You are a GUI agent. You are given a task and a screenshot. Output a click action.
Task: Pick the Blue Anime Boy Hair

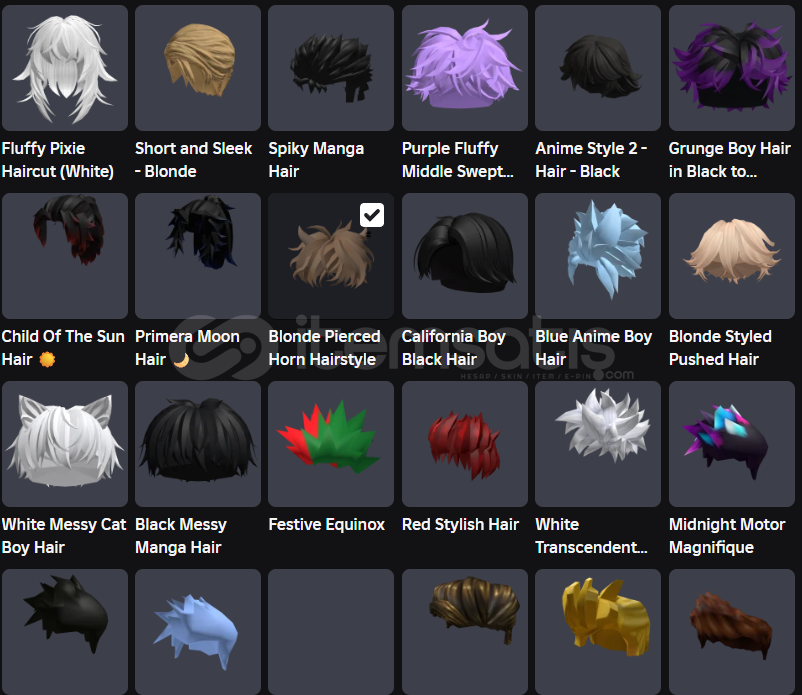[x=598, y=256]
